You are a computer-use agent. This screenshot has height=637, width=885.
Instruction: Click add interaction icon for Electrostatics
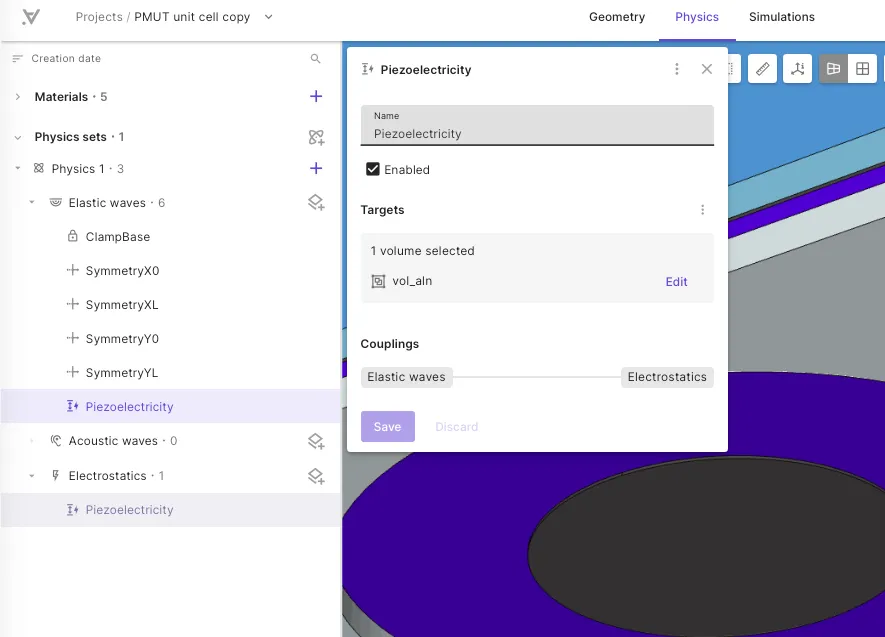point(316,476)
